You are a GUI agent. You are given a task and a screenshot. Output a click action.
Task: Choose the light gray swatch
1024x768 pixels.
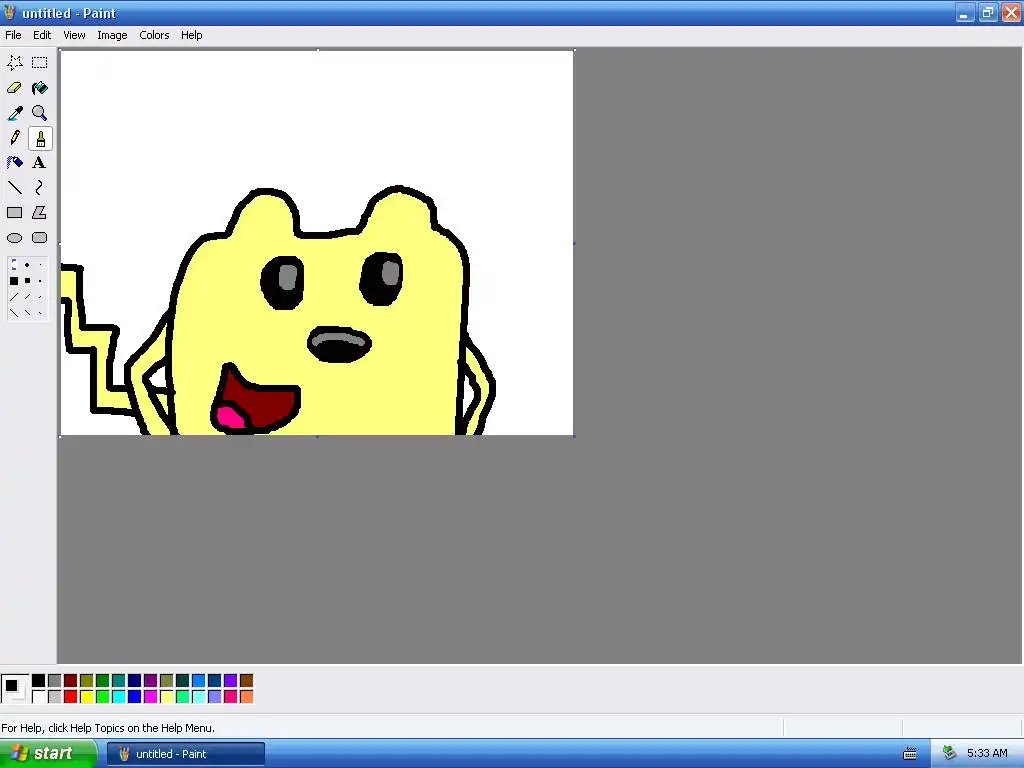[x=55, y=697]
